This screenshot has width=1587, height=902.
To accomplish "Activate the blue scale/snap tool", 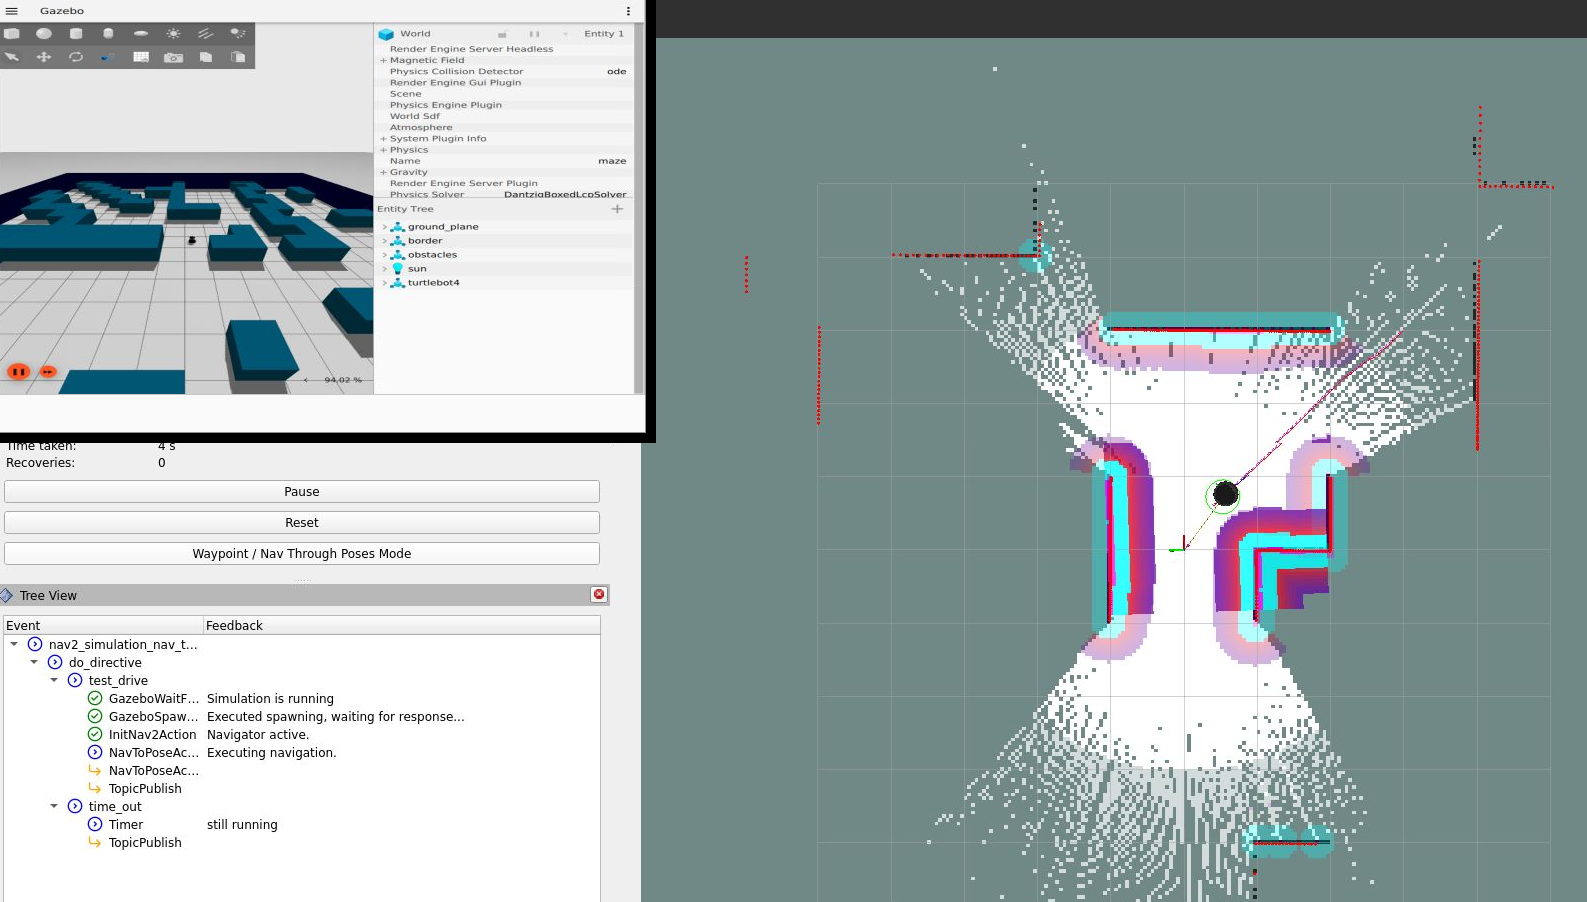I will coord(108,57).
